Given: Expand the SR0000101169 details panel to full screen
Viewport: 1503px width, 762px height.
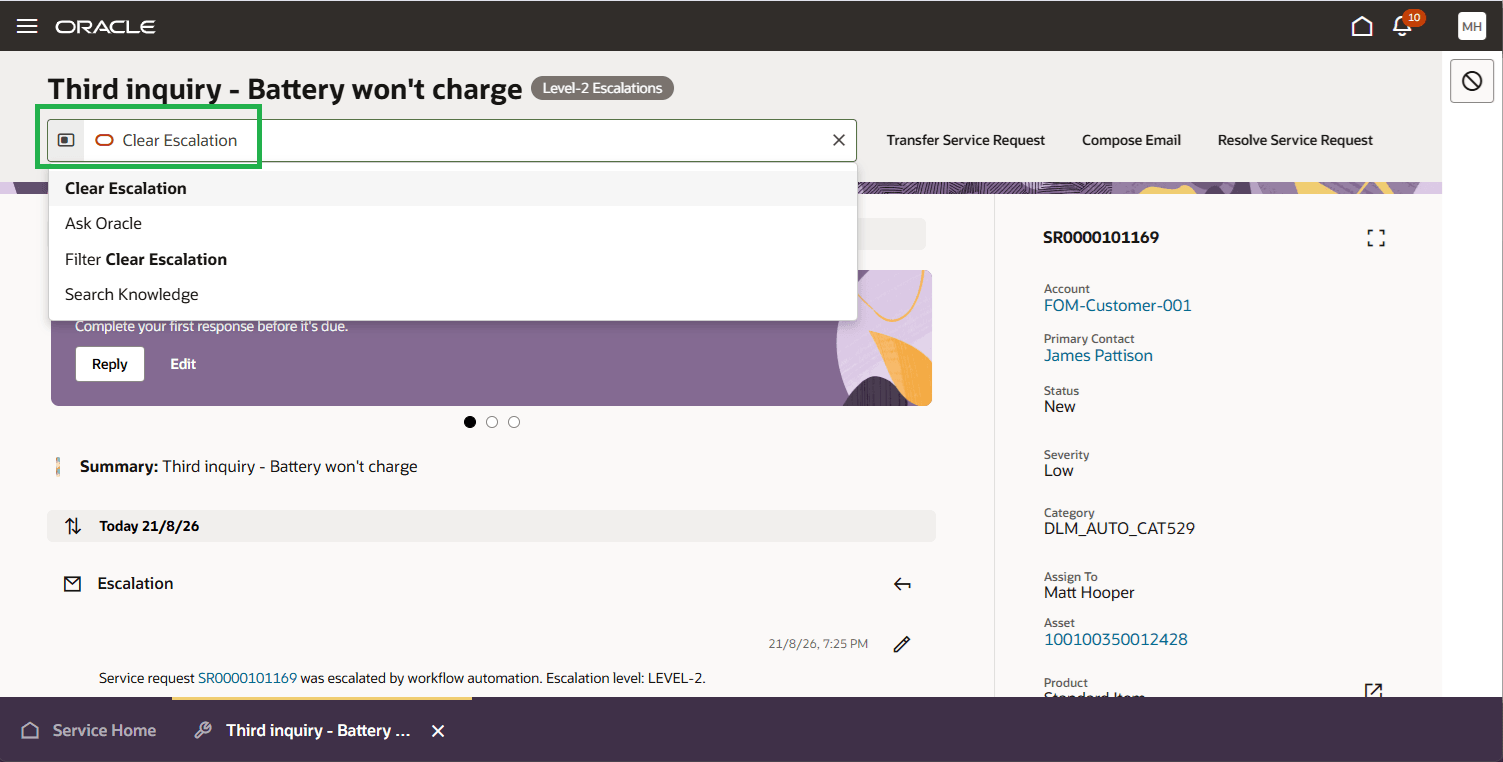Looking at the screenshot, I should [x=1377, y=238].
